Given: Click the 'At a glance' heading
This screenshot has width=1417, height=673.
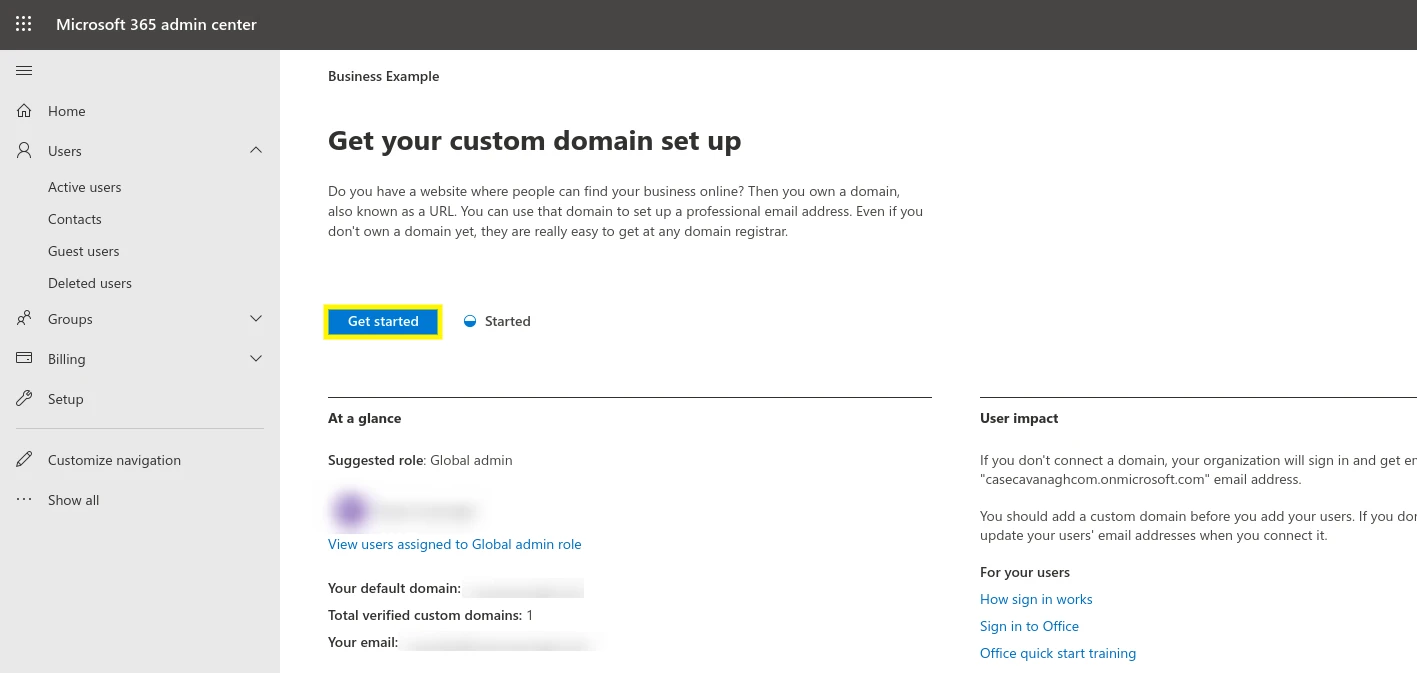Looking at the screenshot, I should point(365,418).
